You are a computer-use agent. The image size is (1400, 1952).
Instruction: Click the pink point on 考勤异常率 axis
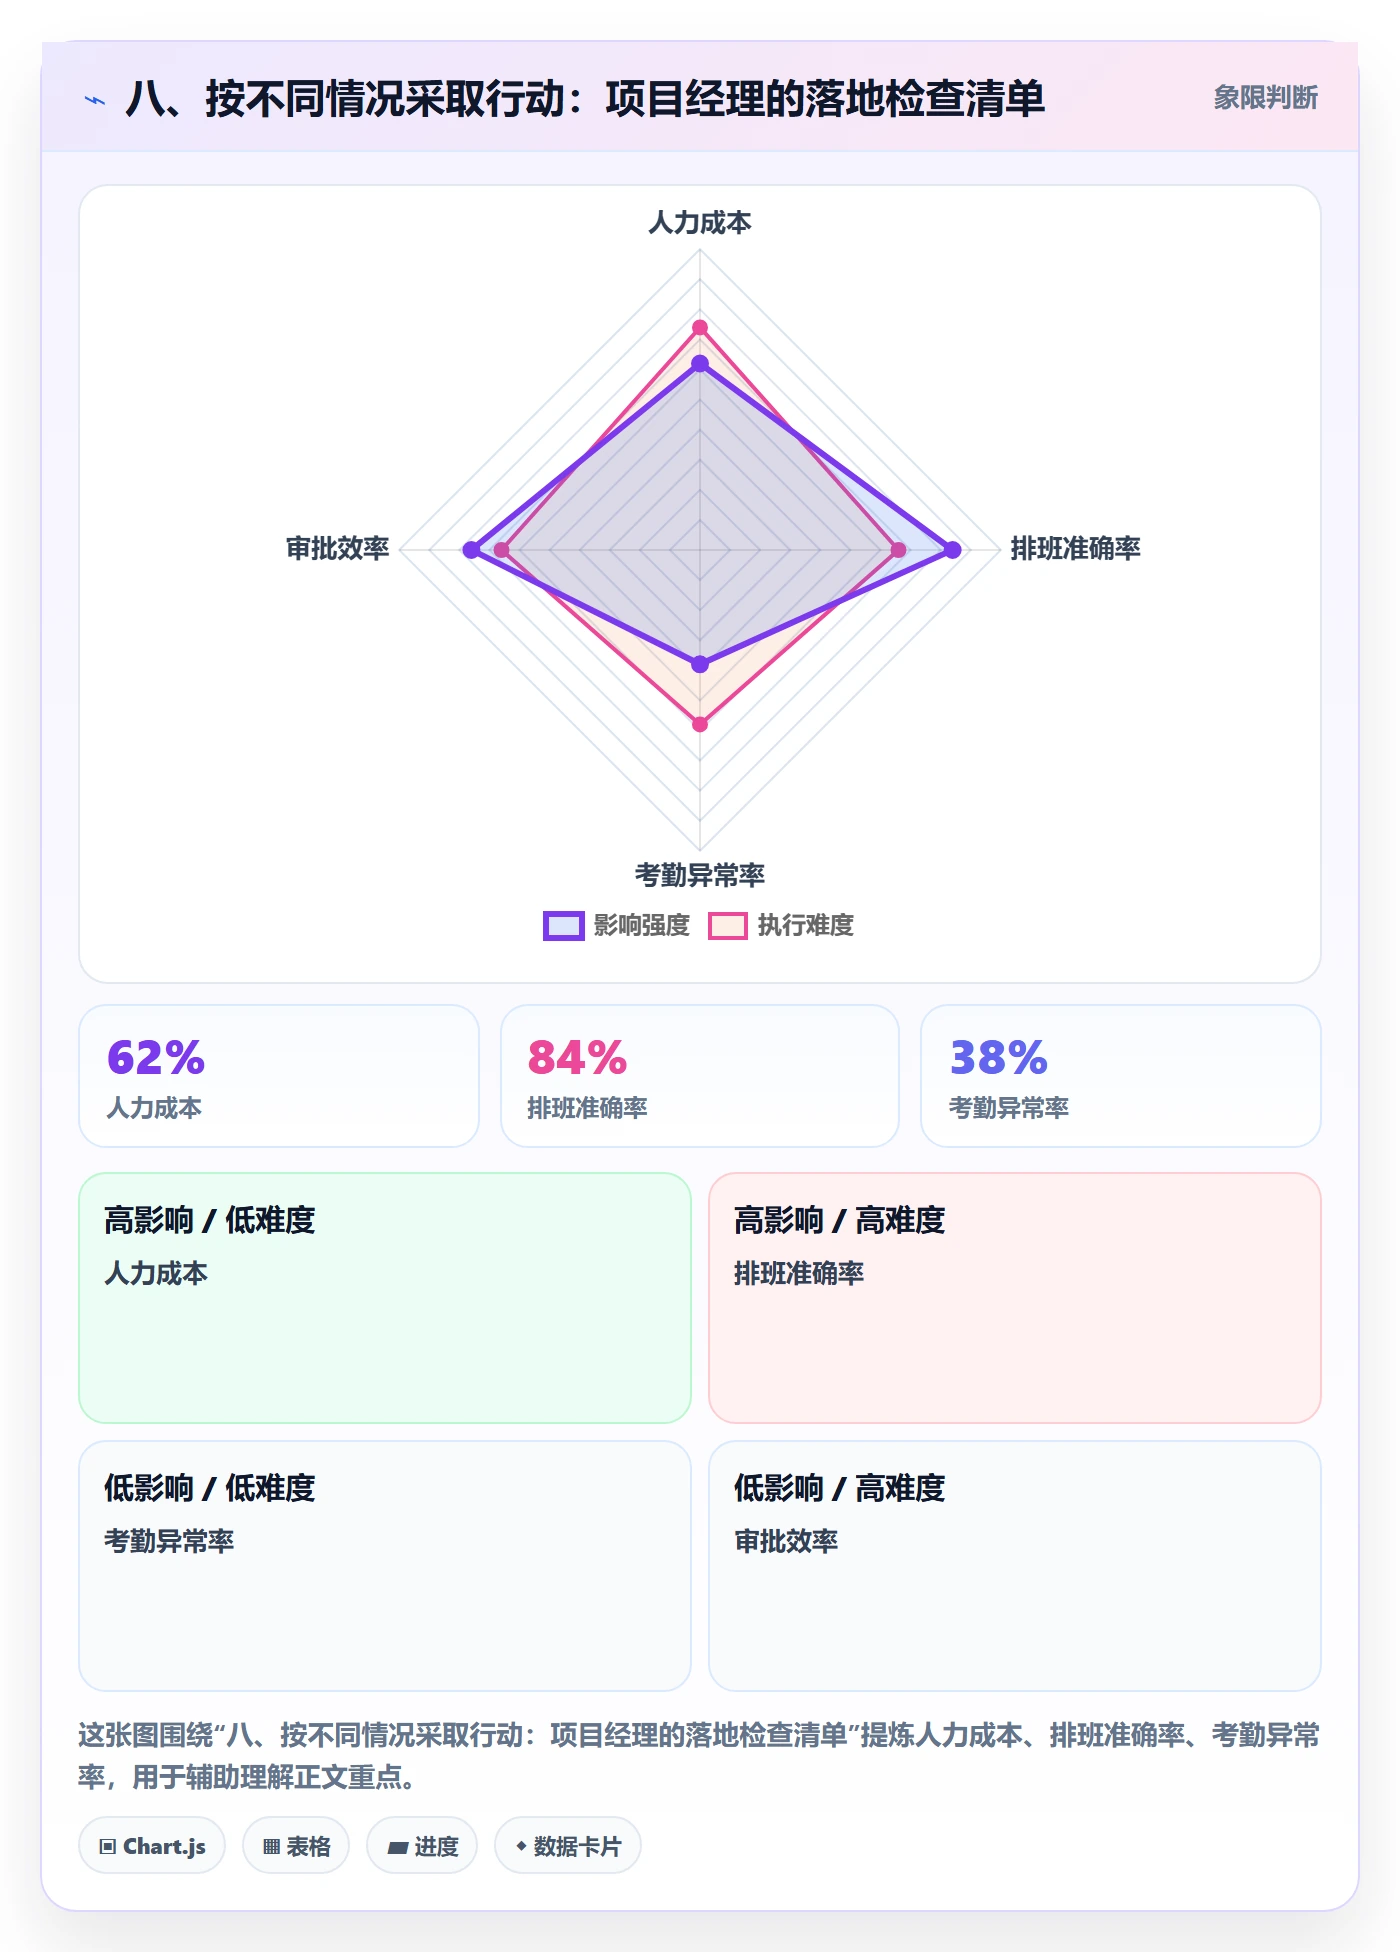[x=700, y=724]
